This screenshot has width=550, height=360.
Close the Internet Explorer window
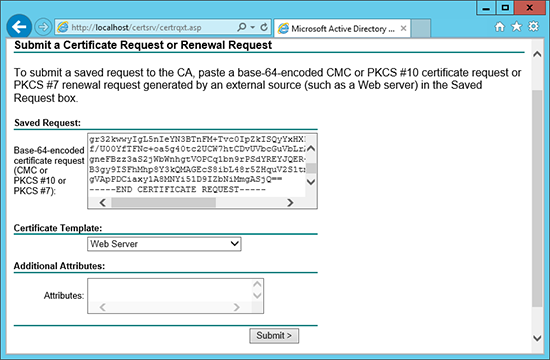pos(530,8)
